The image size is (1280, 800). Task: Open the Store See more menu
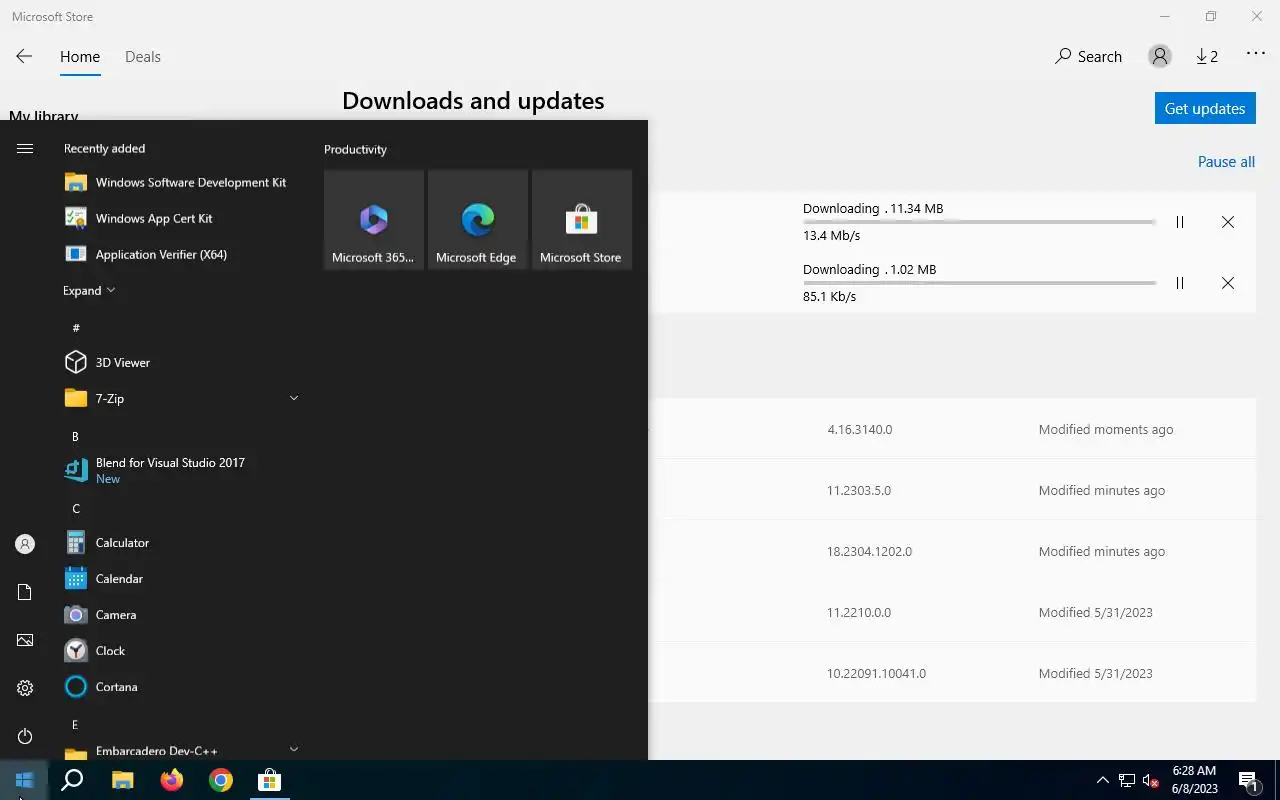tap(1256, 54)
